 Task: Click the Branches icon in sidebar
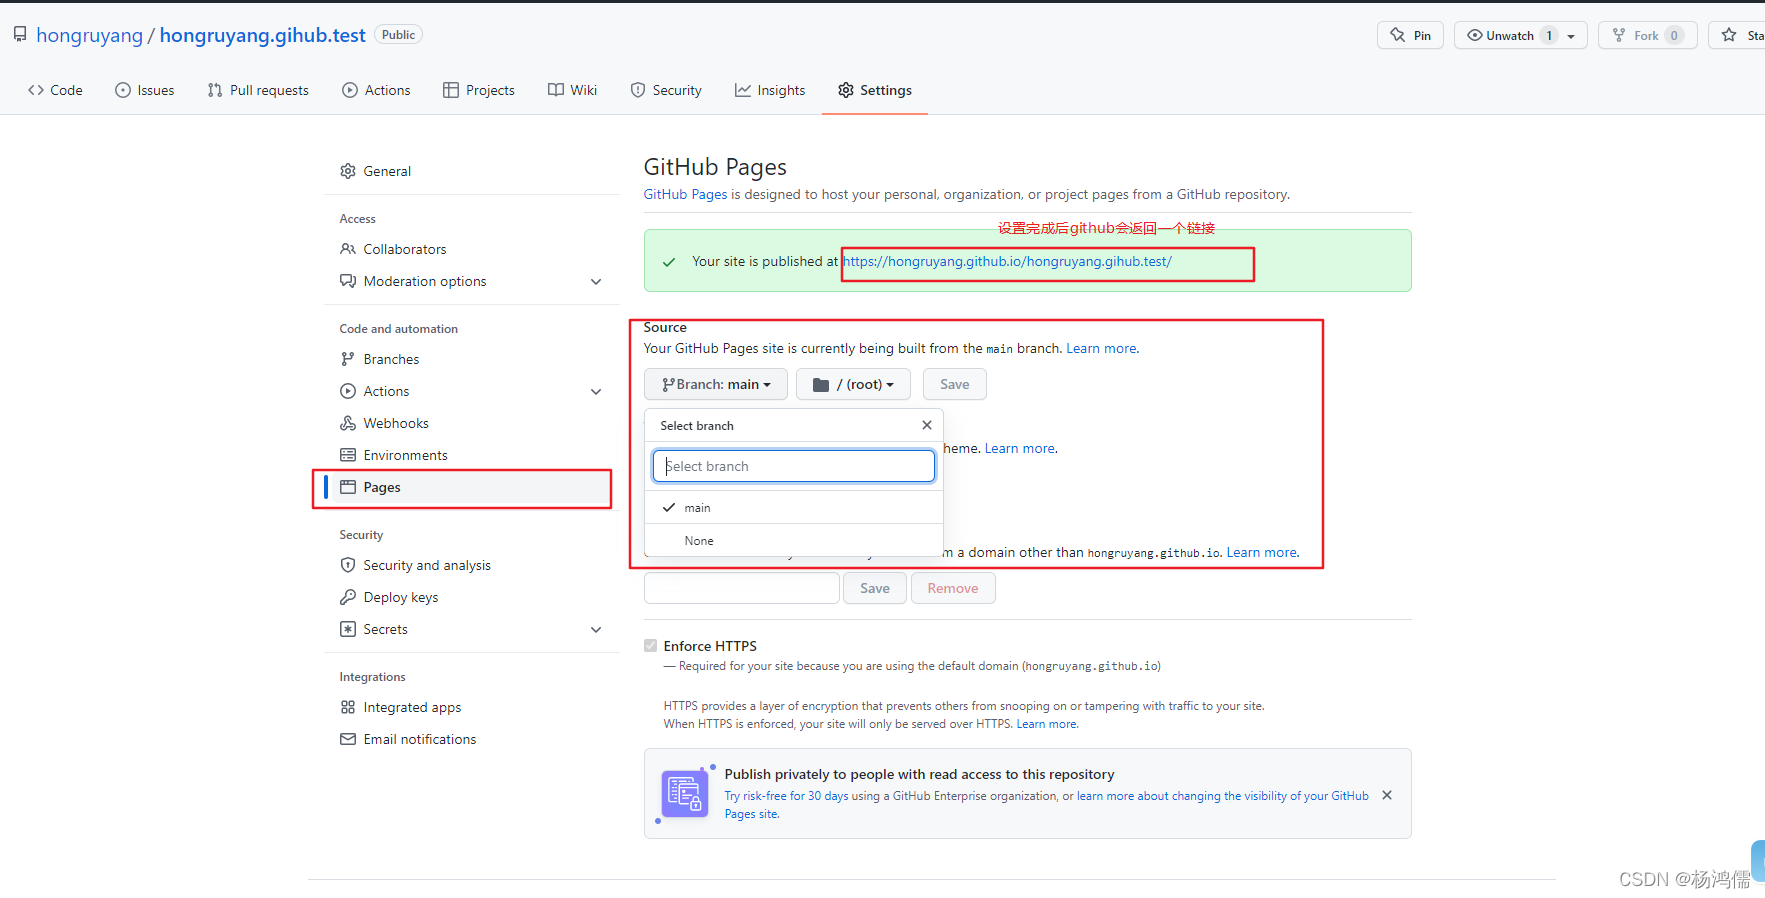348,359
